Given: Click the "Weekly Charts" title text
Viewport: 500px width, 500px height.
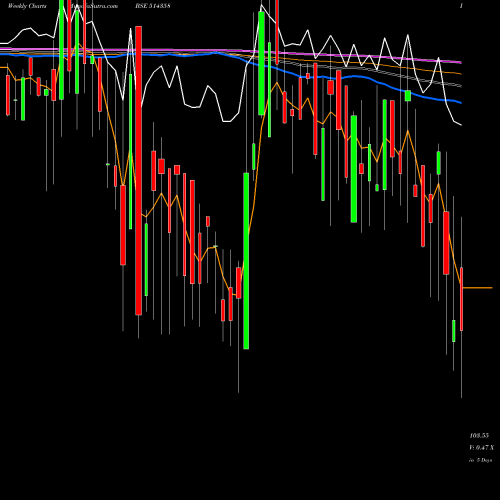Looking at the screenshot, I should pyautogui.click(x=27, y=6).
